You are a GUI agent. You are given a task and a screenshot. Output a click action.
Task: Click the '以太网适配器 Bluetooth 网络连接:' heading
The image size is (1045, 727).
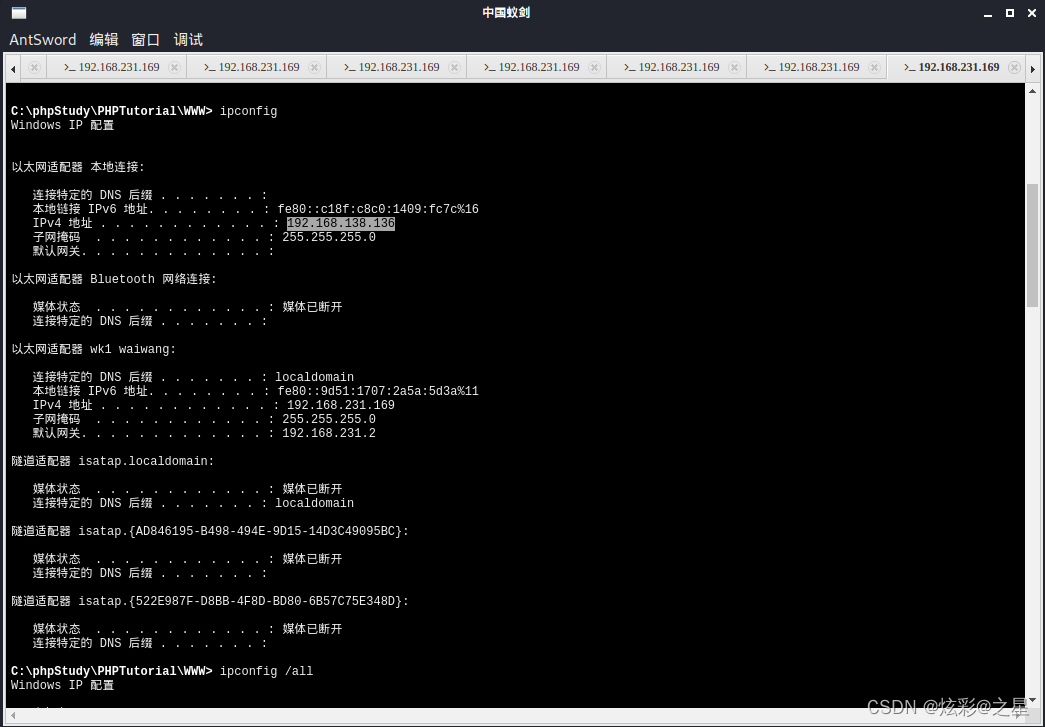(114, 279)
